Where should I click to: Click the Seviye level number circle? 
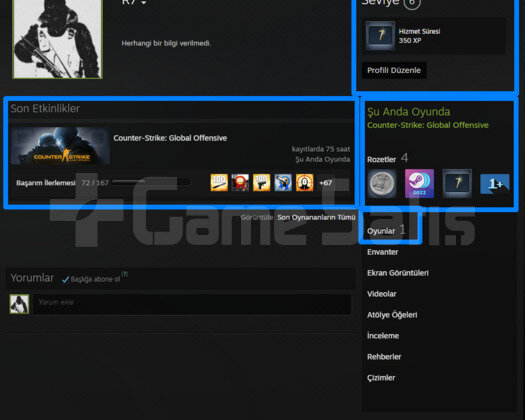[x=412, y=3]
